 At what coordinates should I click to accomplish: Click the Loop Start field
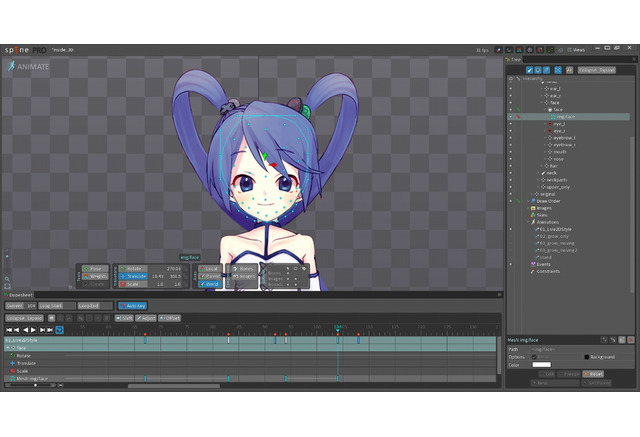(57, 306)
